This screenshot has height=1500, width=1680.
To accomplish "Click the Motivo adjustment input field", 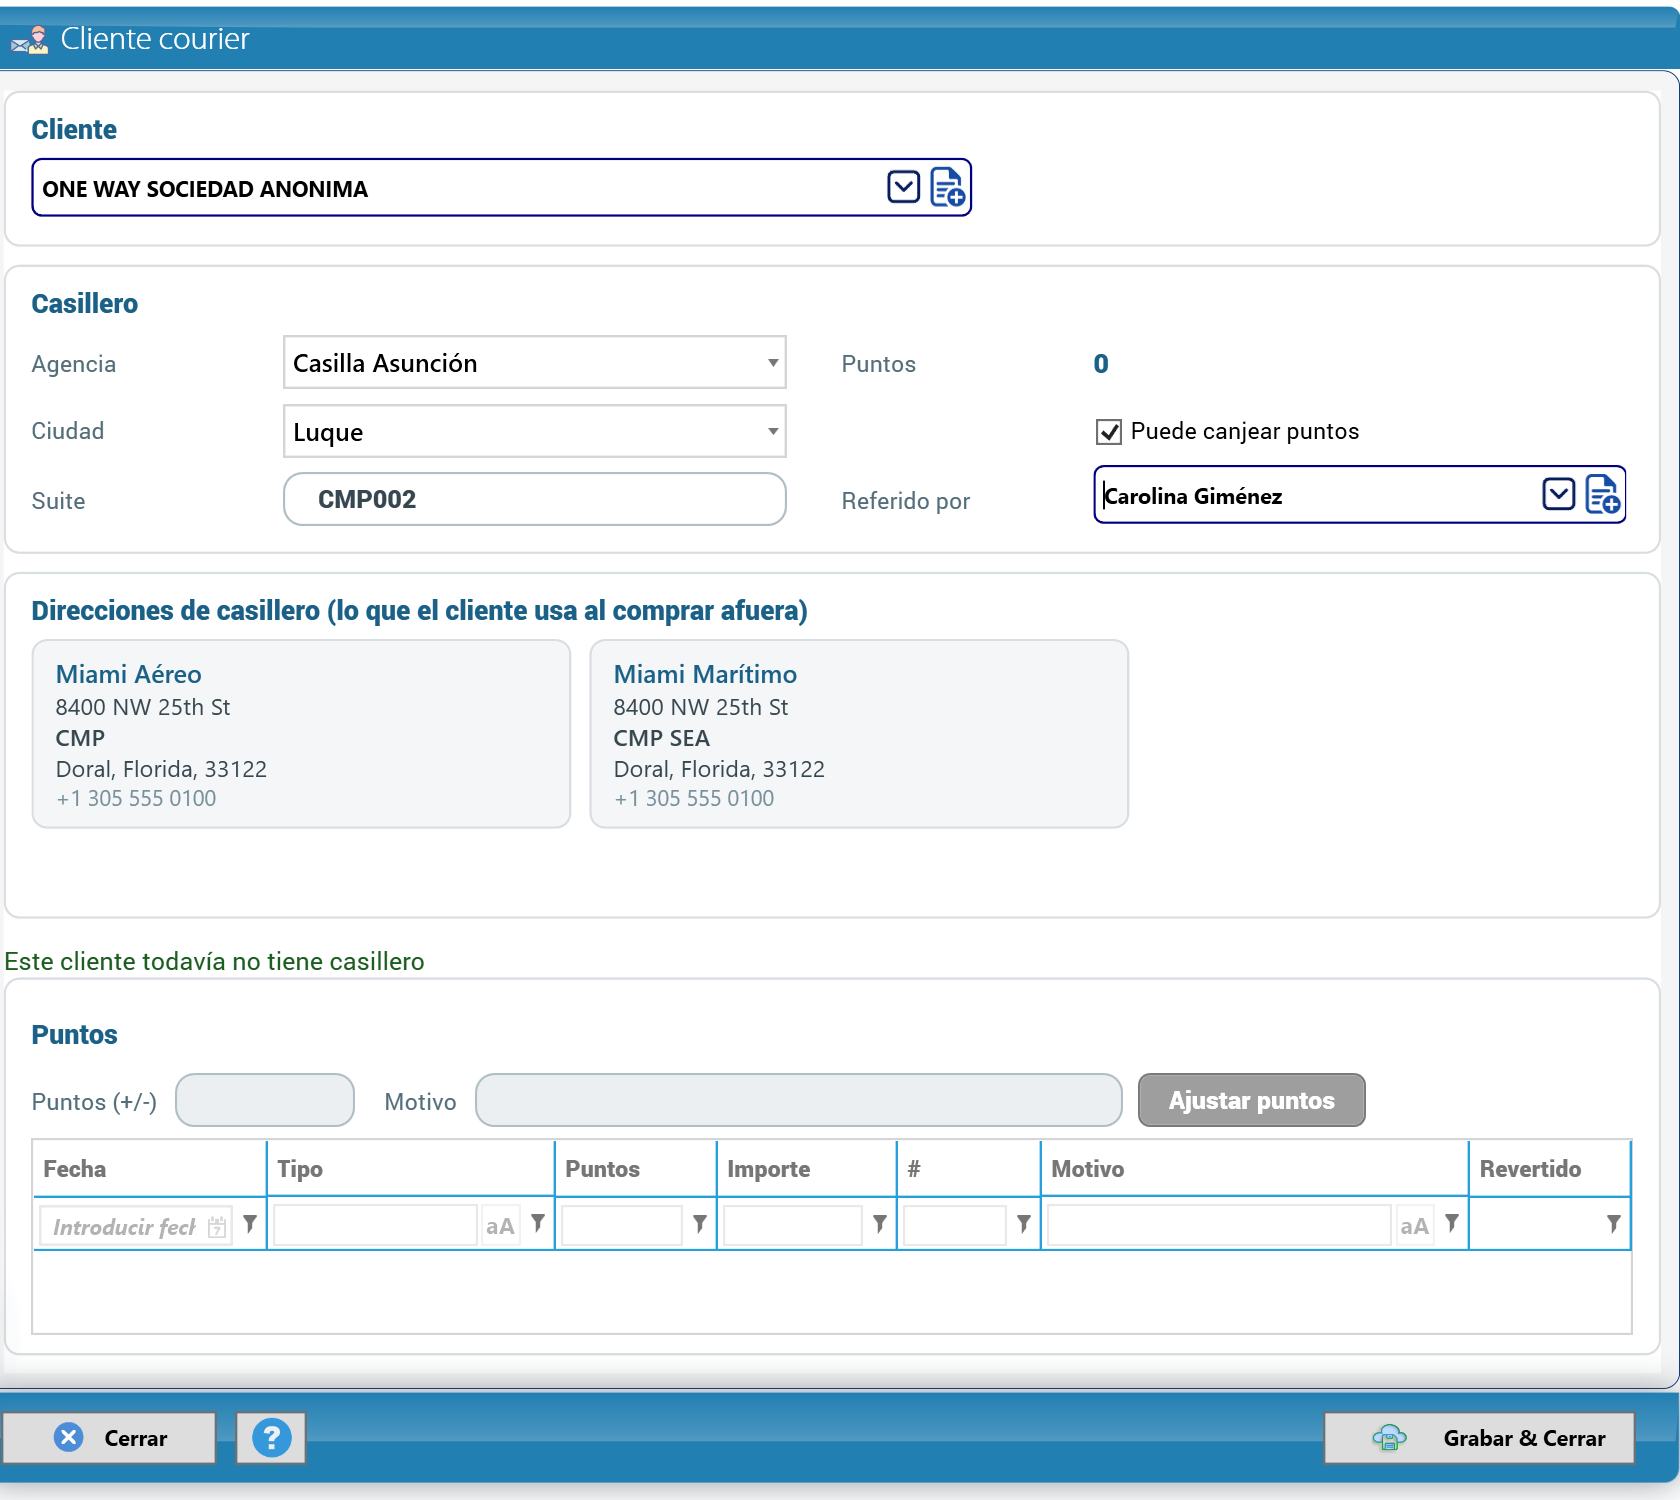I will click(798, 1100).
